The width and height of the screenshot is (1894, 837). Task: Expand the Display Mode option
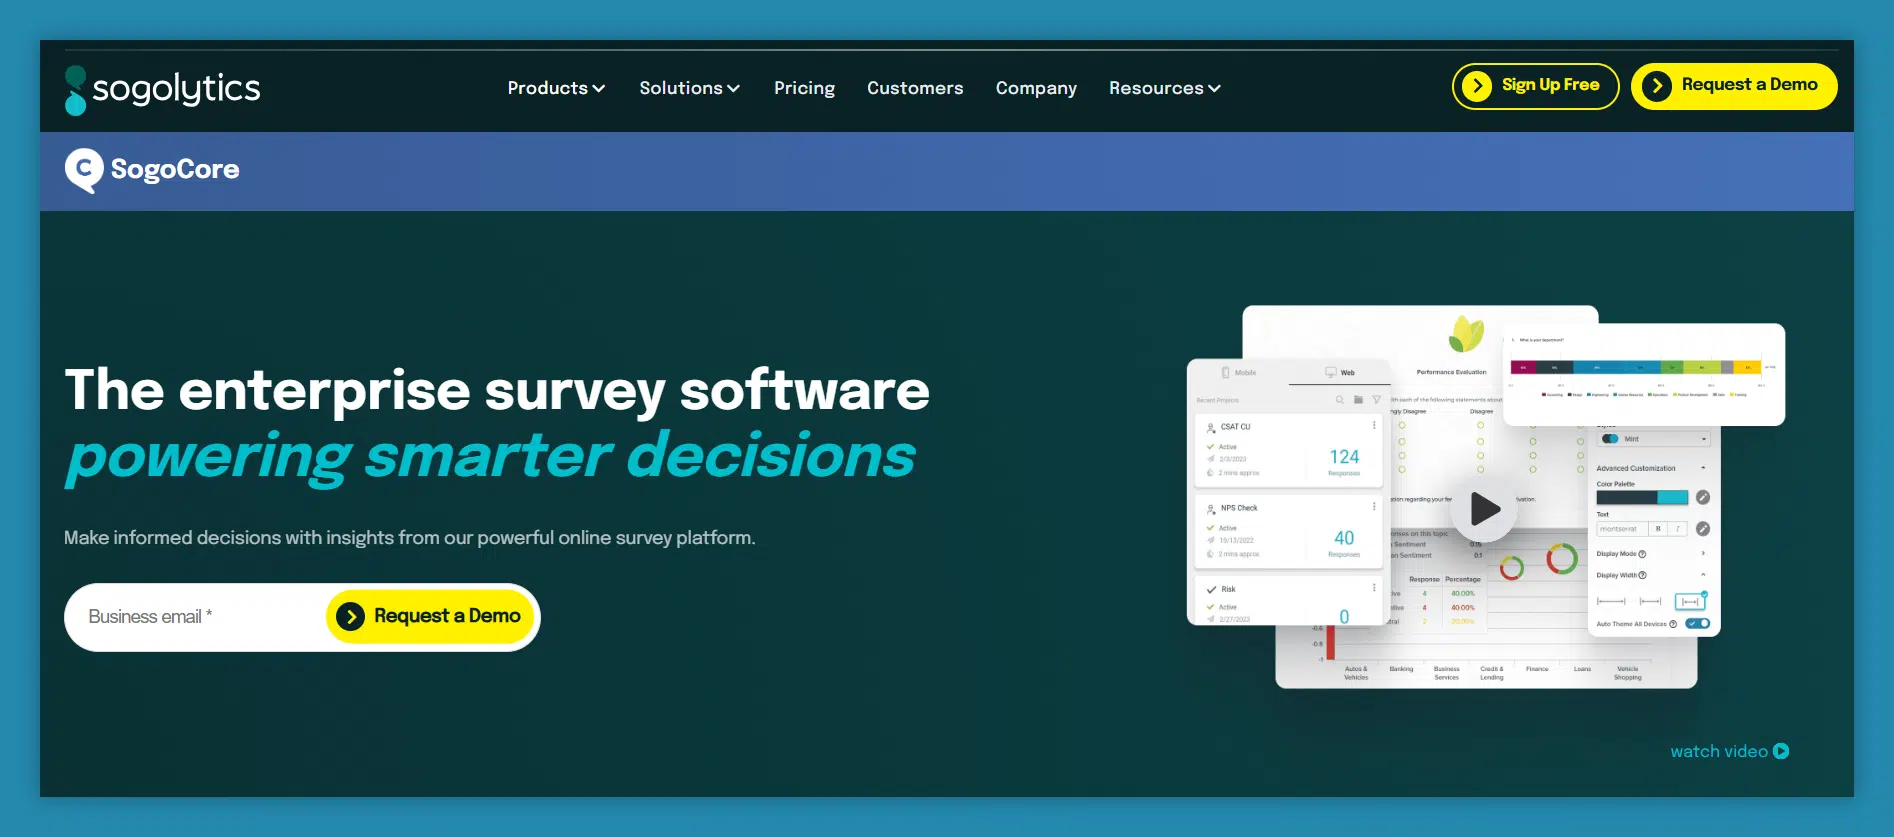1703,553
